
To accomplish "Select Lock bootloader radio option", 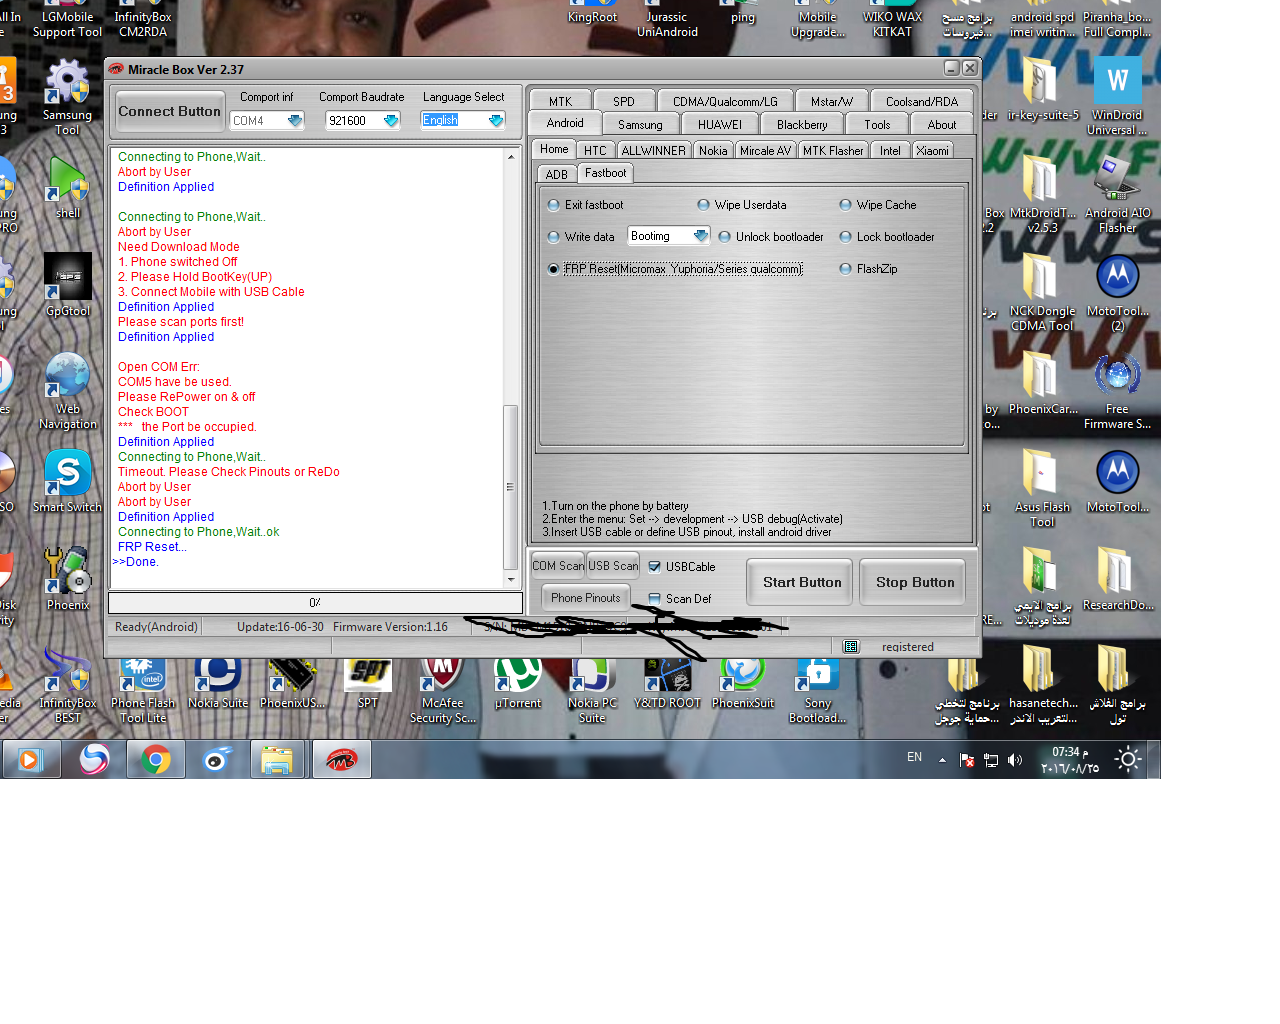I will pos(887,237).
